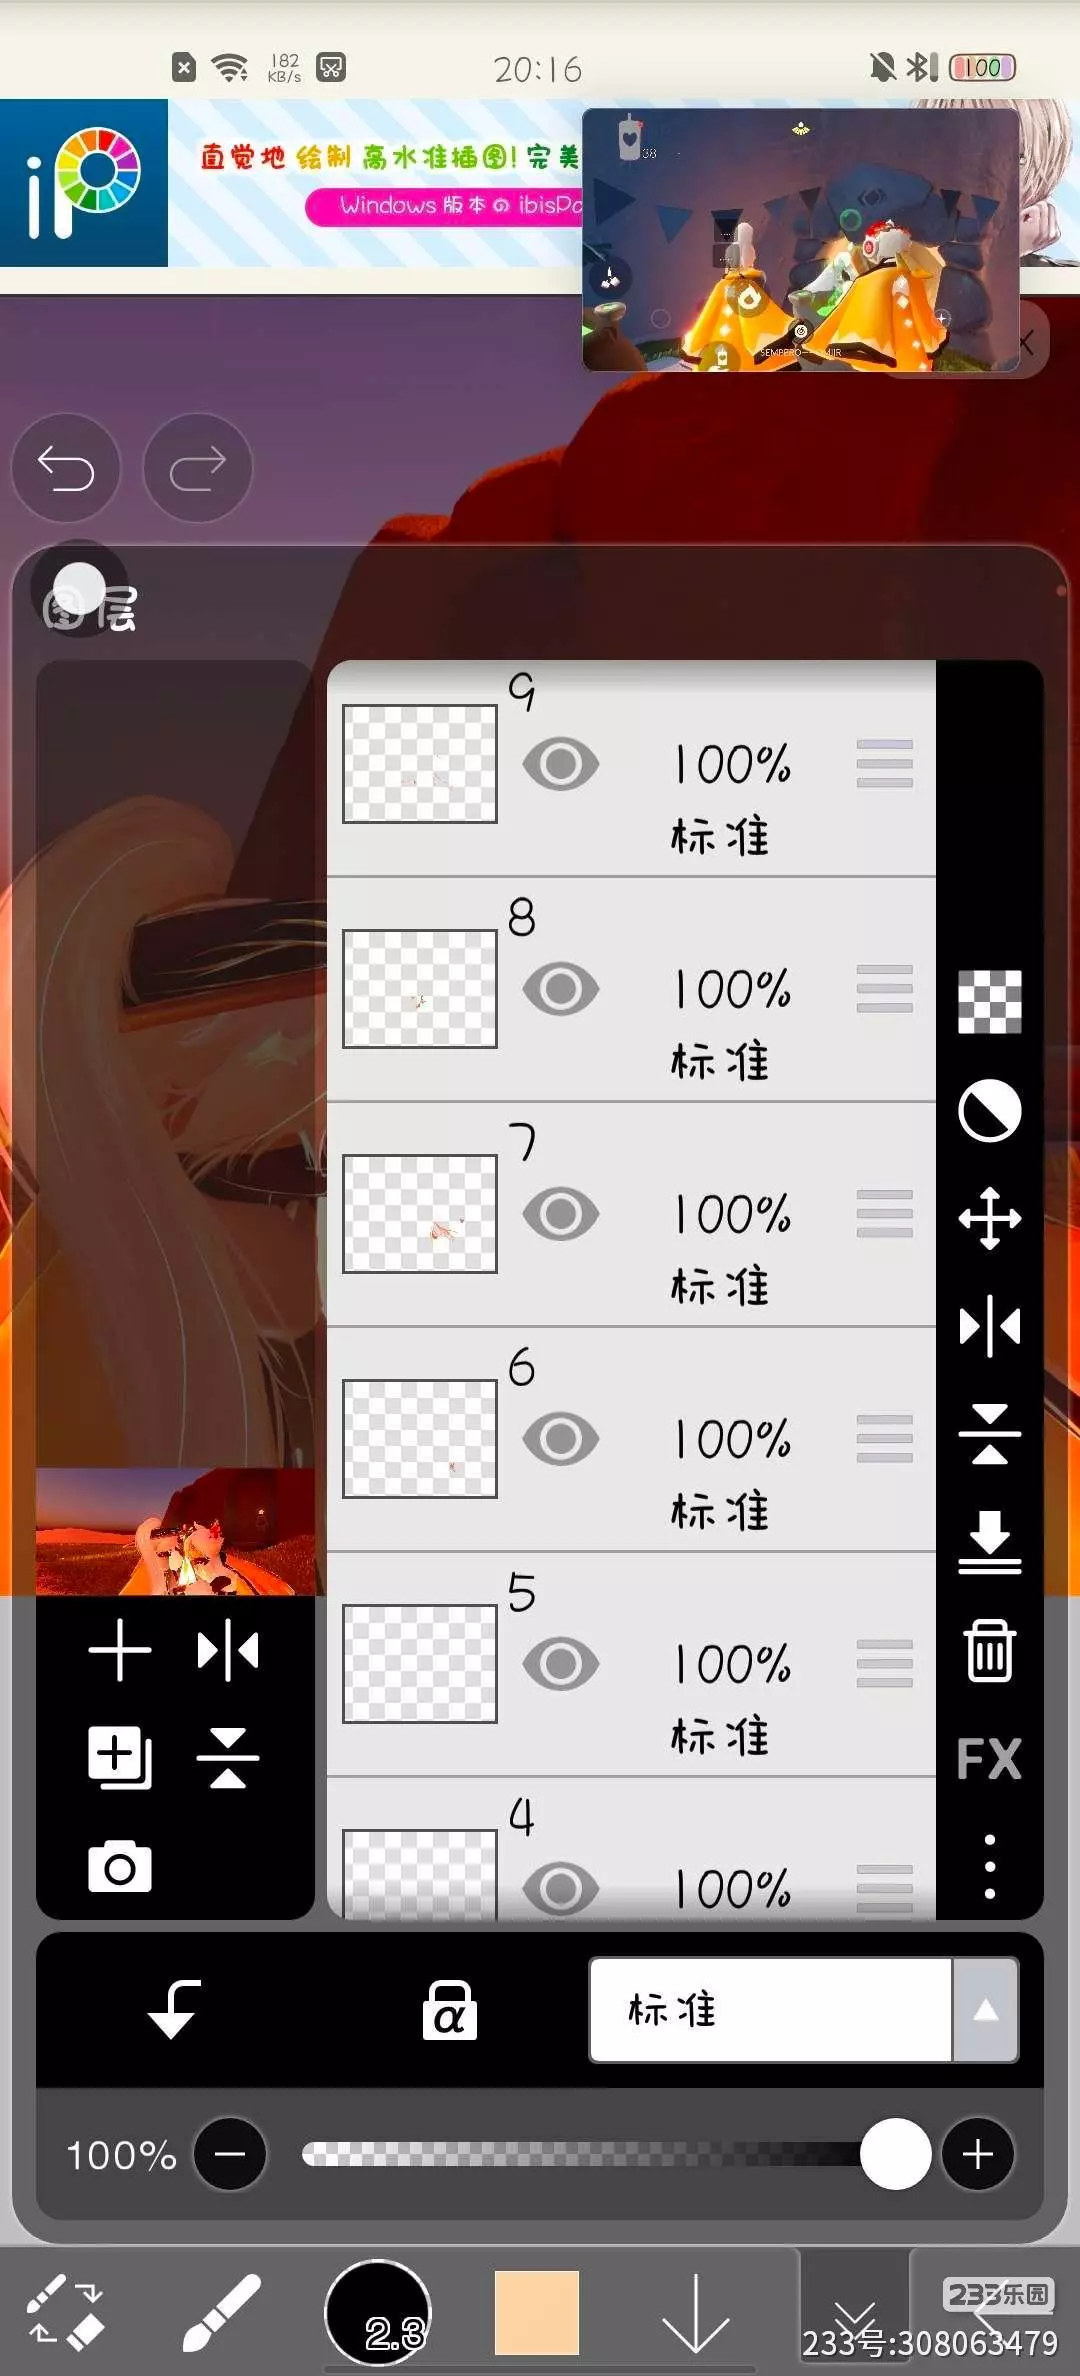The width and height of the screenshot is (1080, 2376).
Task: Merge layer down with download arrow icon
Action: (x=989, y=1542)
